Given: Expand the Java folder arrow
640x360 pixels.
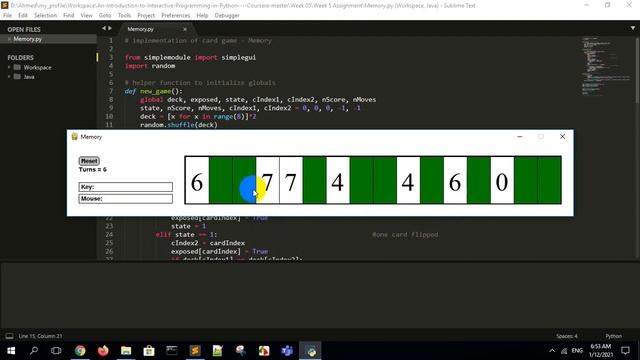Looking at the screenshot, I should [x=9, y=77].
